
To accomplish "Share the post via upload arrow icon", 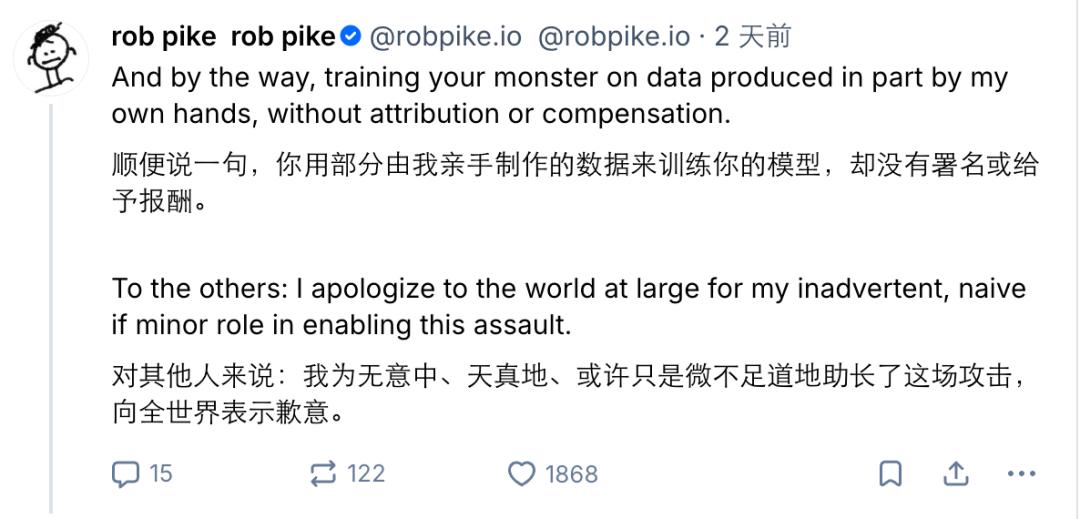I will pyautogui.click(x=956, y=474).
